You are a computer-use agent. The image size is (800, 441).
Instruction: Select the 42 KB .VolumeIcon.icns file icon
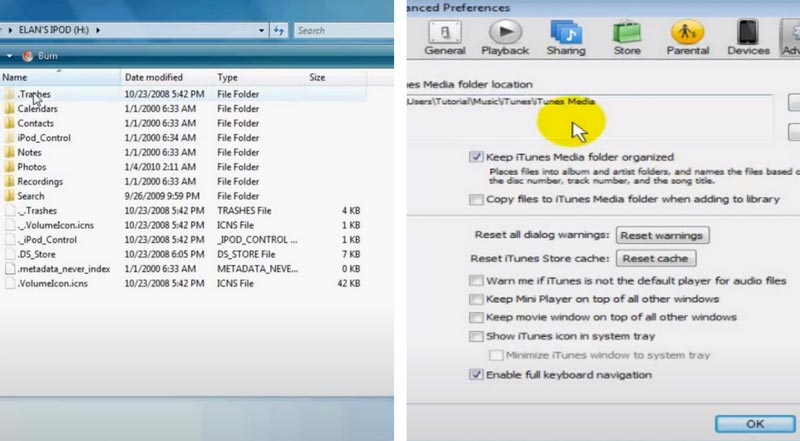(10, 283)
